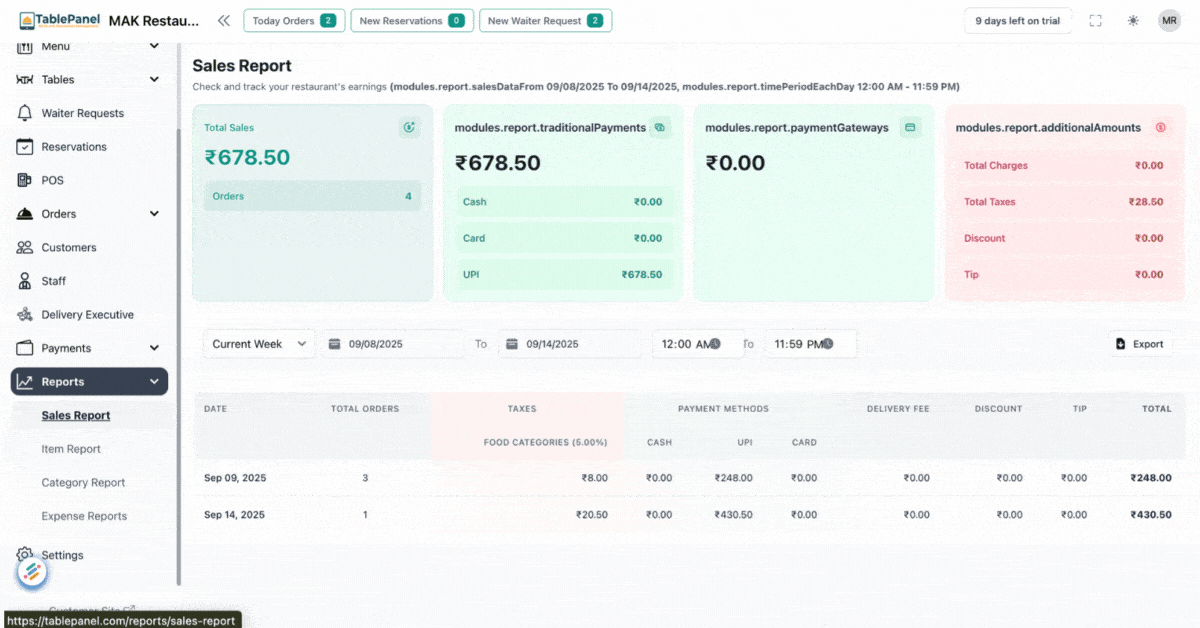The width and height of the screenshot is (1200, 628).
Task: Click the MR avatar in top right
Action: (1169, 20)
